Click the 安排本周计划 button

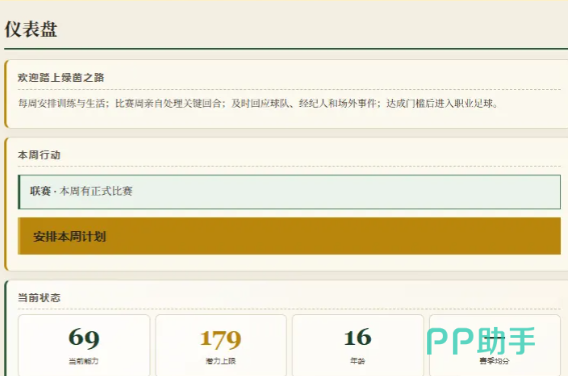click(289, 236)
